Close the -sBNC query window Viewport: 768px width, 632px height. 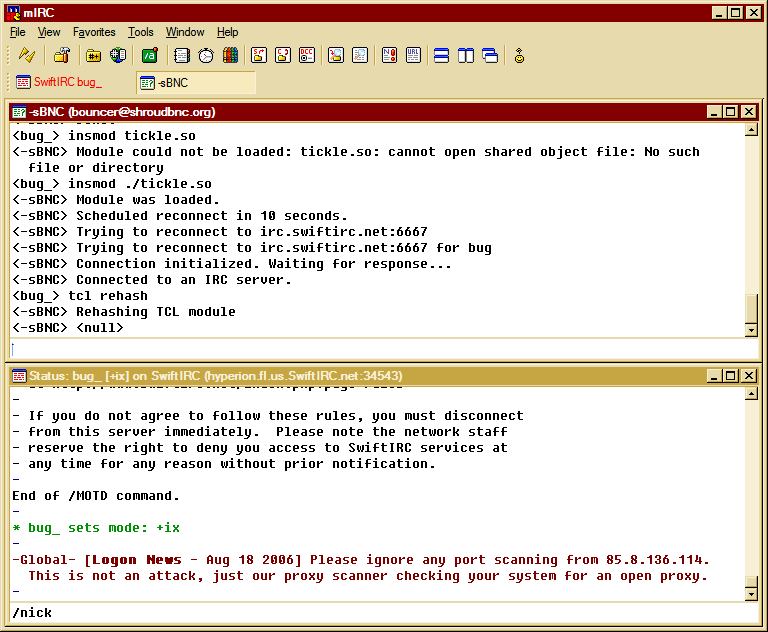749,112
